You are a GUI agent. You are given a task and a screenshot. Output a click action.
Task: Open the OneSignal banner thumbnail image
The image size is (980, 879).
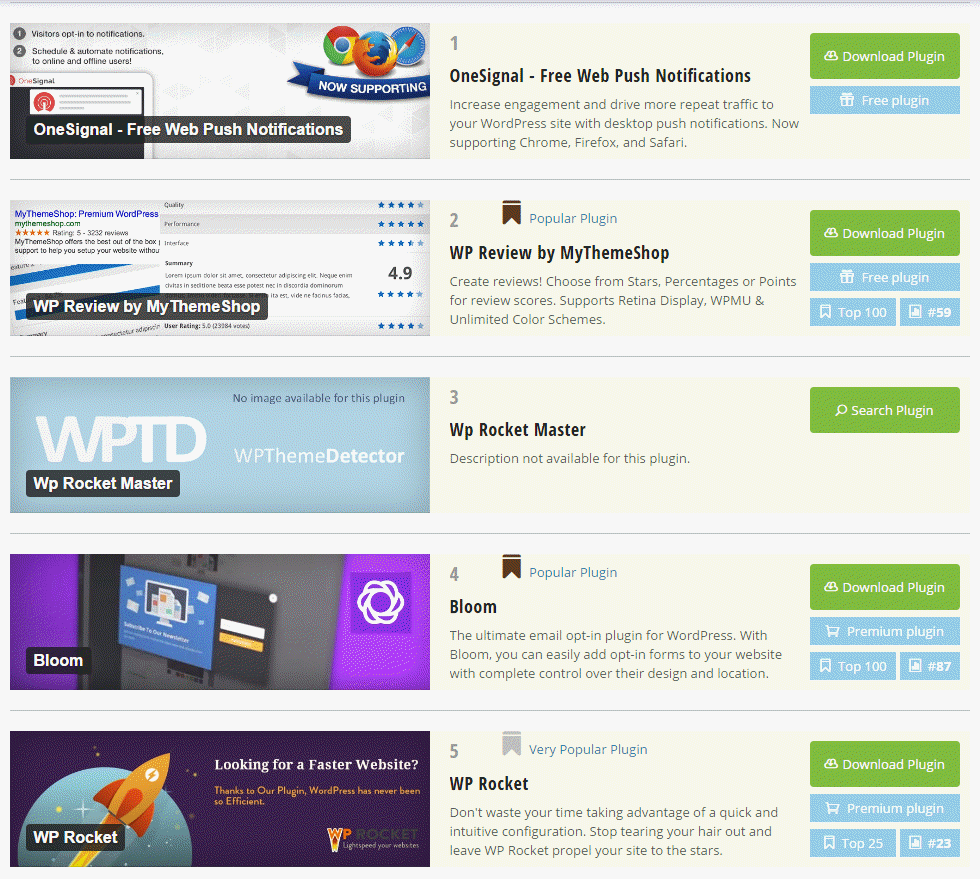(220, 91)
